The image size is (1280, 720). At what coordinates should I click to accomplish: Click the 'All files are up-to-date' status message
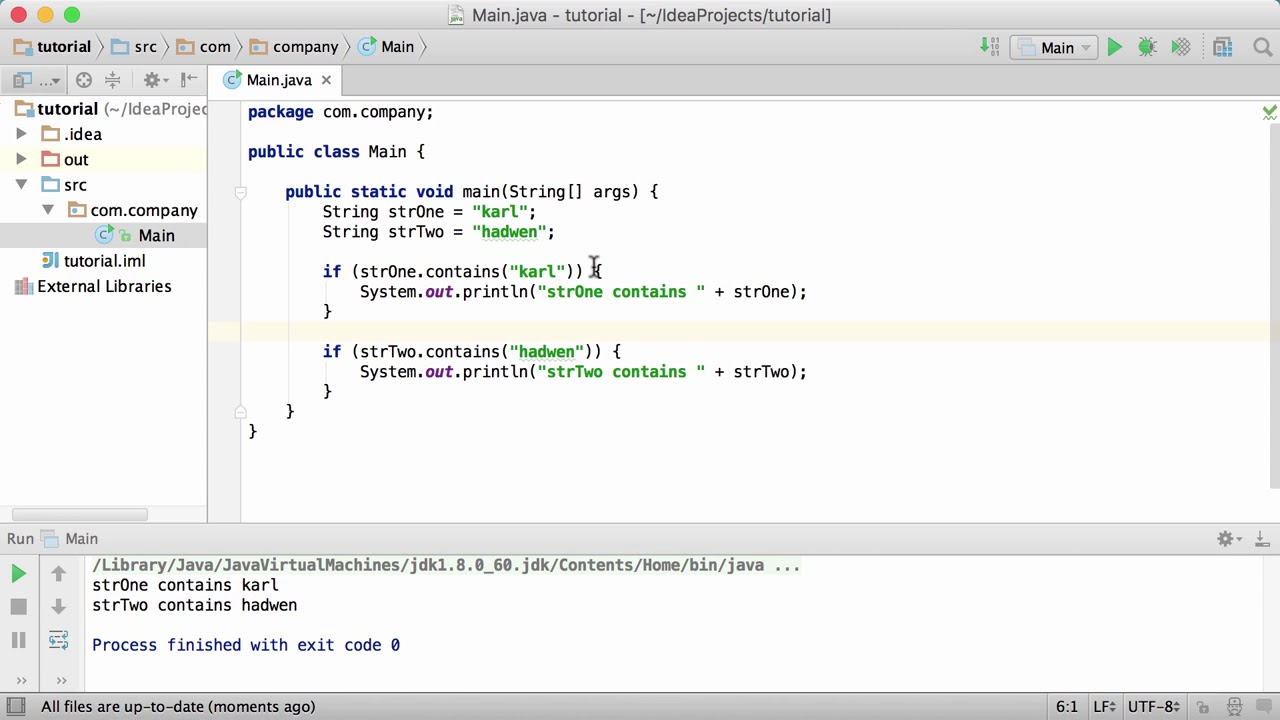tap(178, 707)
